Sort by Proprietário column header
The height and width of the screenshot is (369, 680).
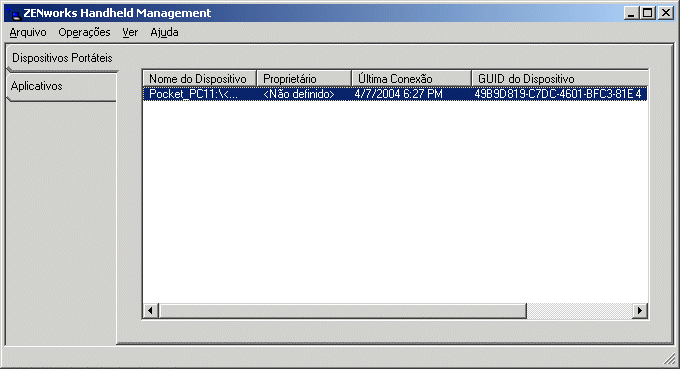(304, 78)
